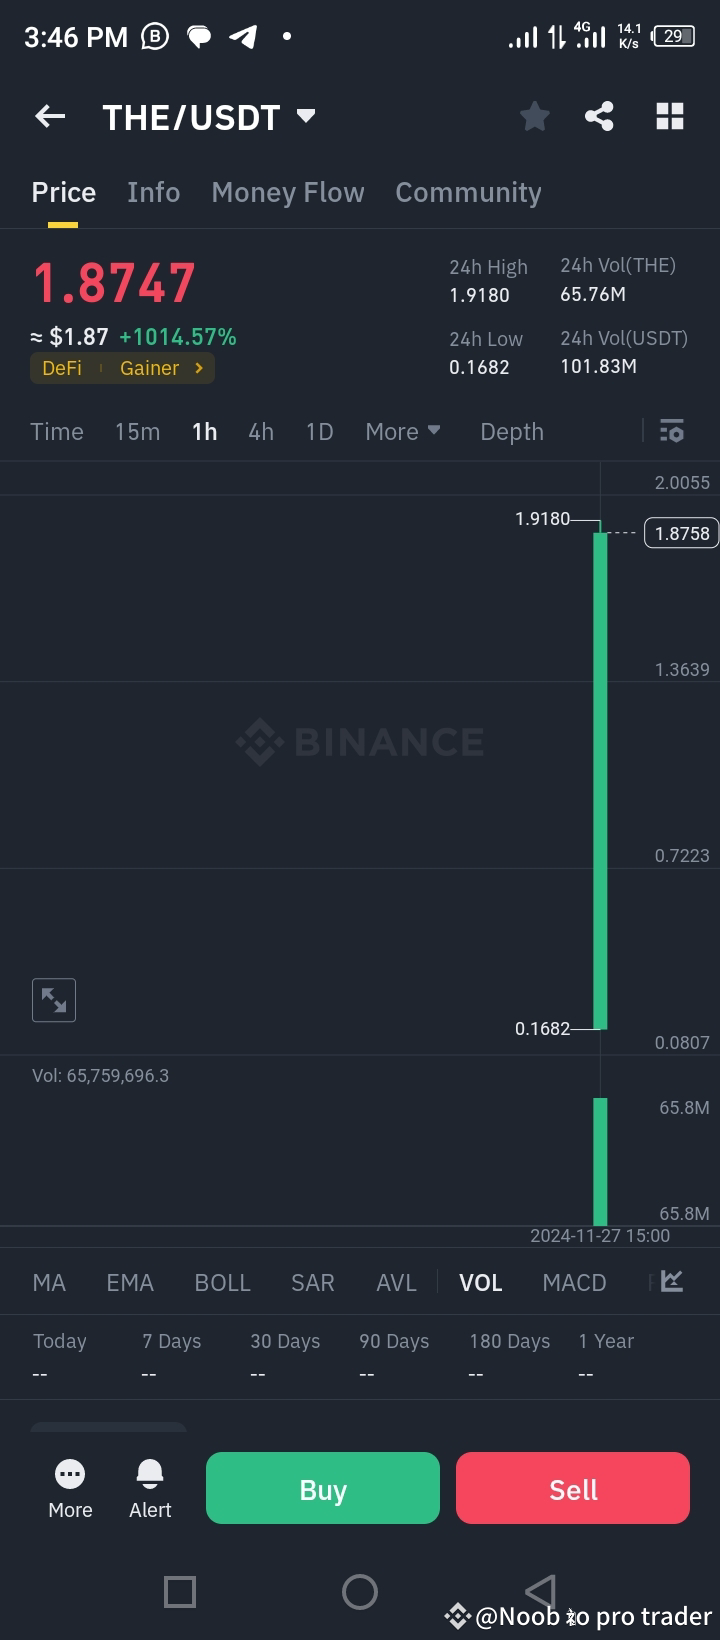
Task: Select the MACD indicator
Action: pyautogui.click(x=574, y=1281)
